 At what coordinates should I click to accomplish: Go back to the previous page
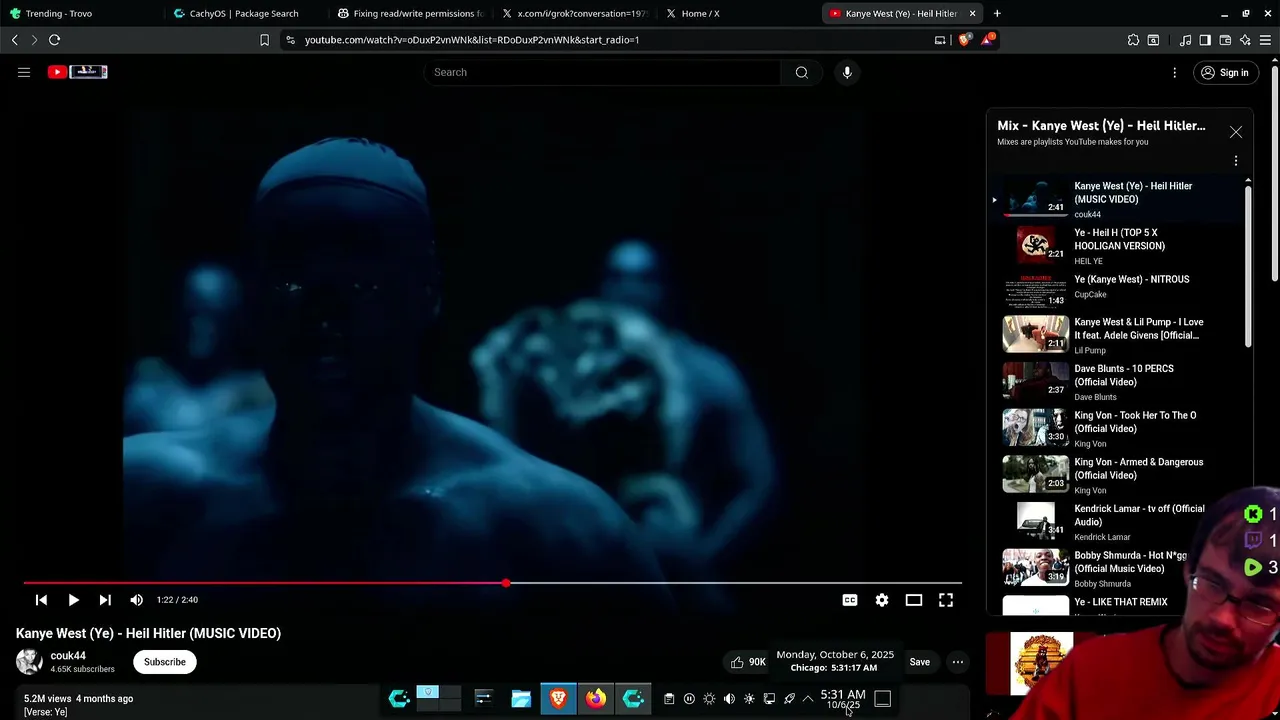click(14, 40)
